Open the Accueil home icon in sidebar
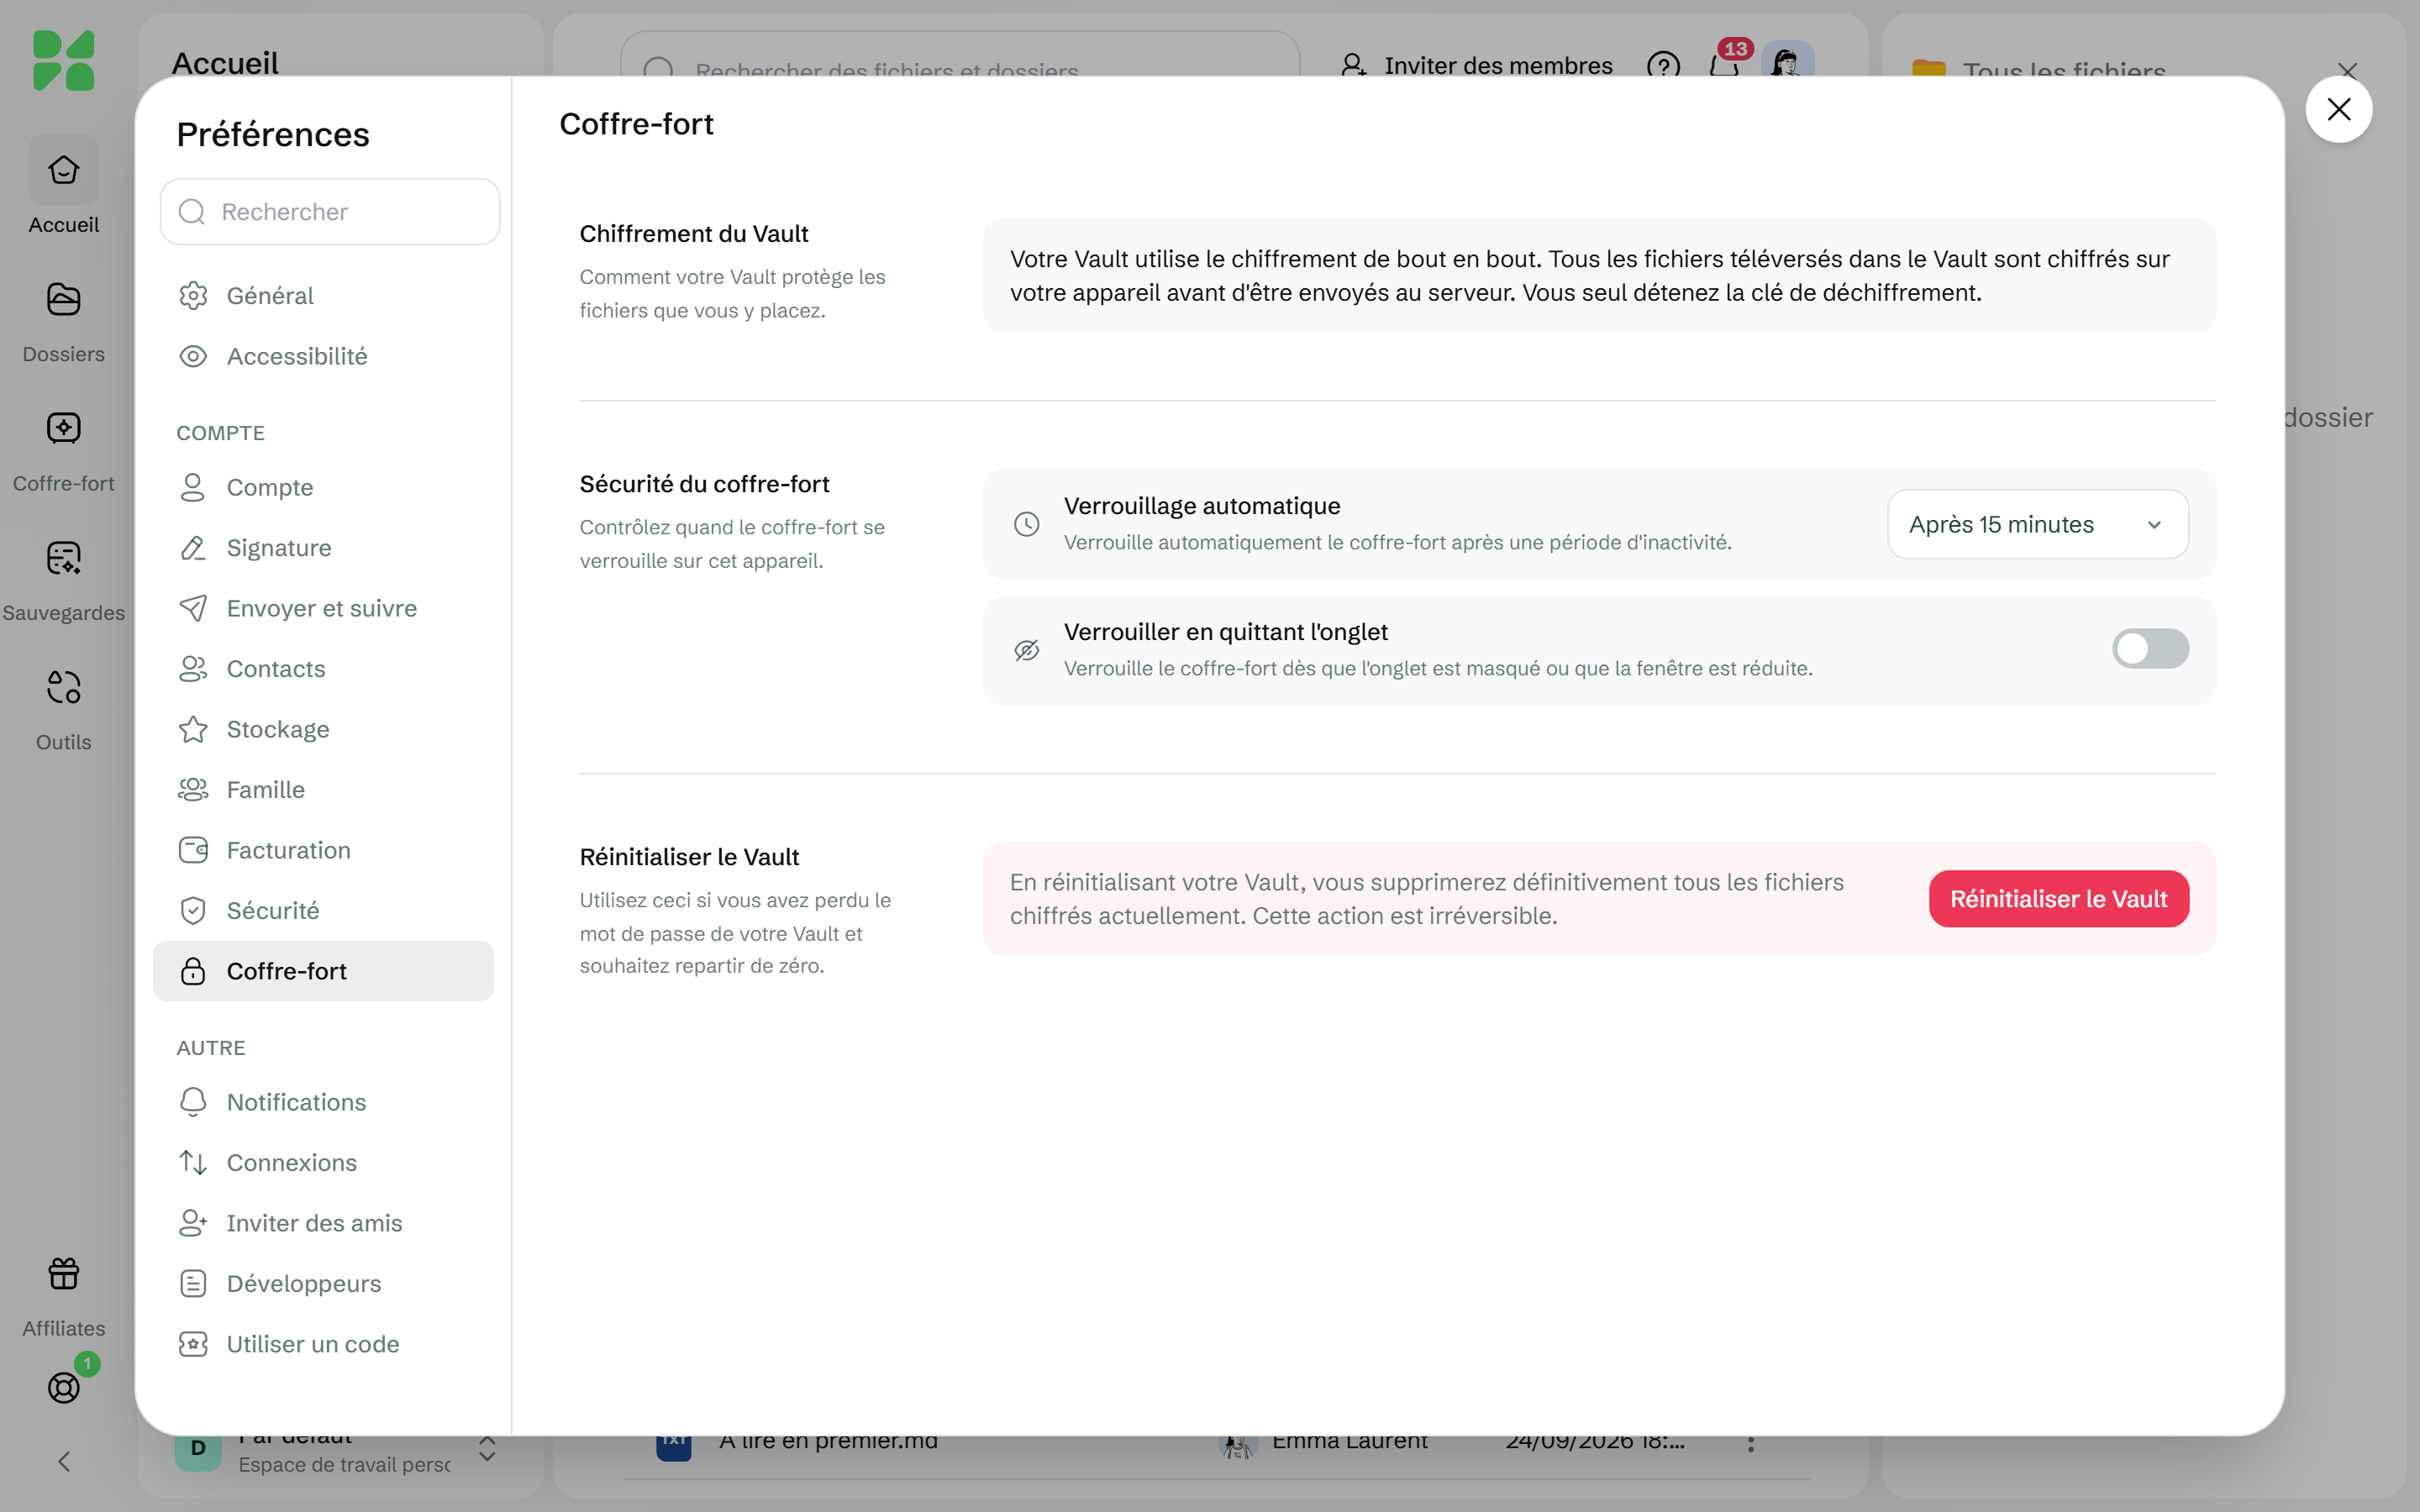The image size is (2420, 1512). pos(63,171)
